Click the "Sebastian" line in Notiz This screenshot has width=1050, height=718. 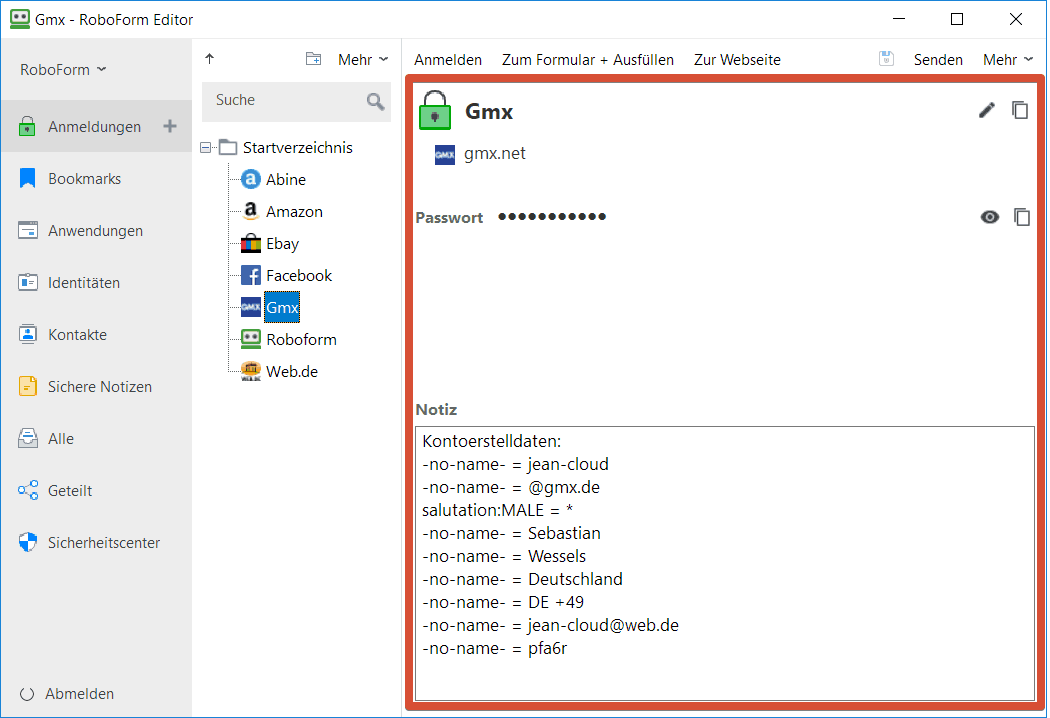click(512, 534)
